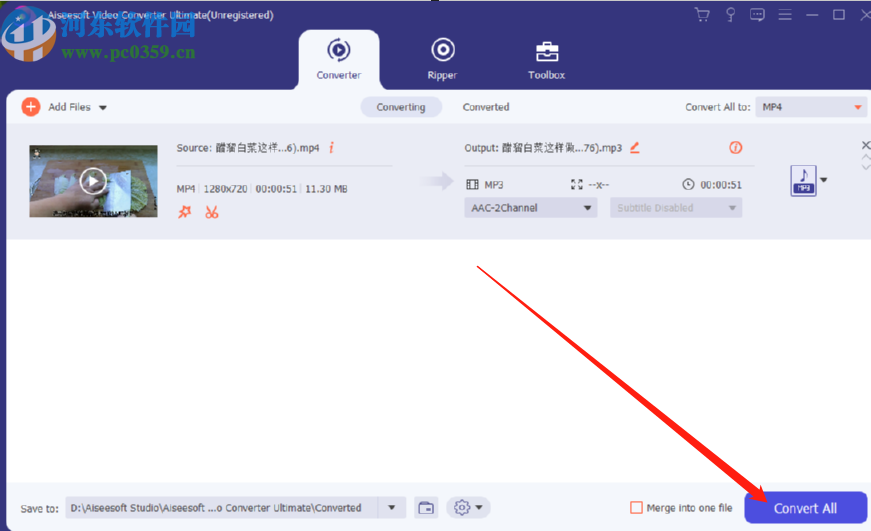Open the Subtitle Disabled dropdown

click(x=676, y=208)
